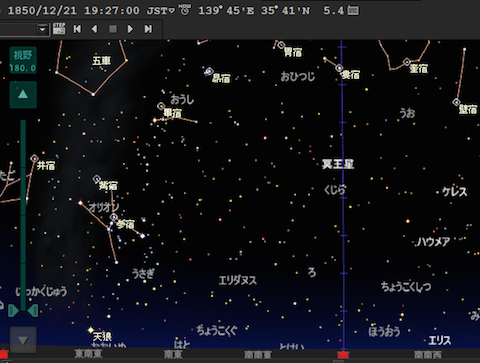480x363 pixels.
Task: Select the 胃宿 lunar mansion marker
Action: pos(282,45)
